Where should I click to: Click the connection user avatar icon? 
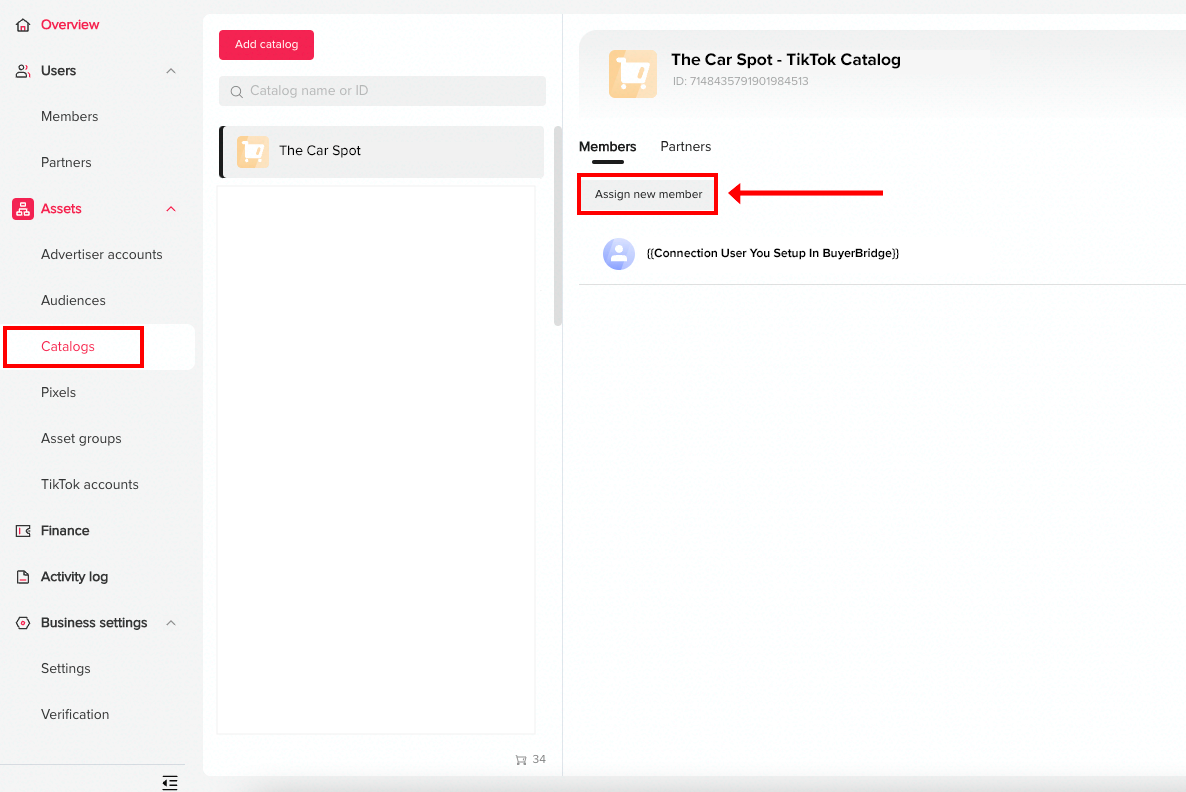point(619,254)
